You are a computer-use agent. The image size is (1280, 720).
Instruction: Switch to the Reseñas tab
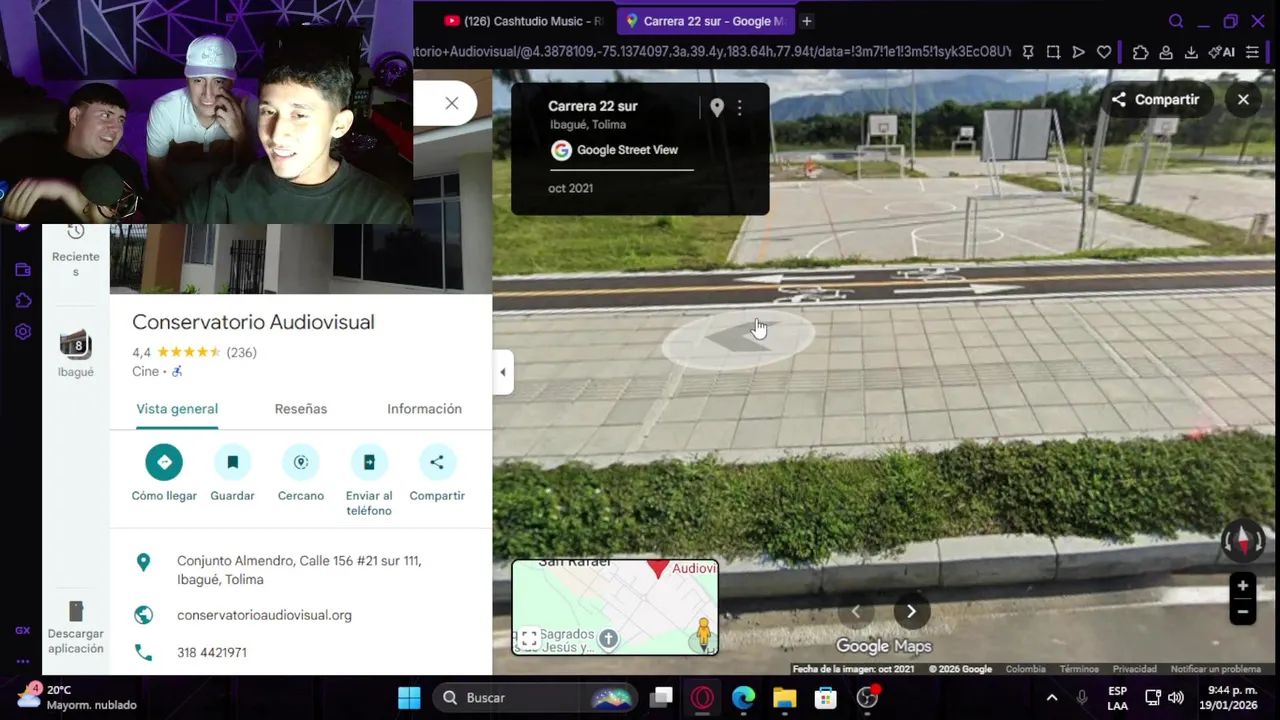point(301,409)
